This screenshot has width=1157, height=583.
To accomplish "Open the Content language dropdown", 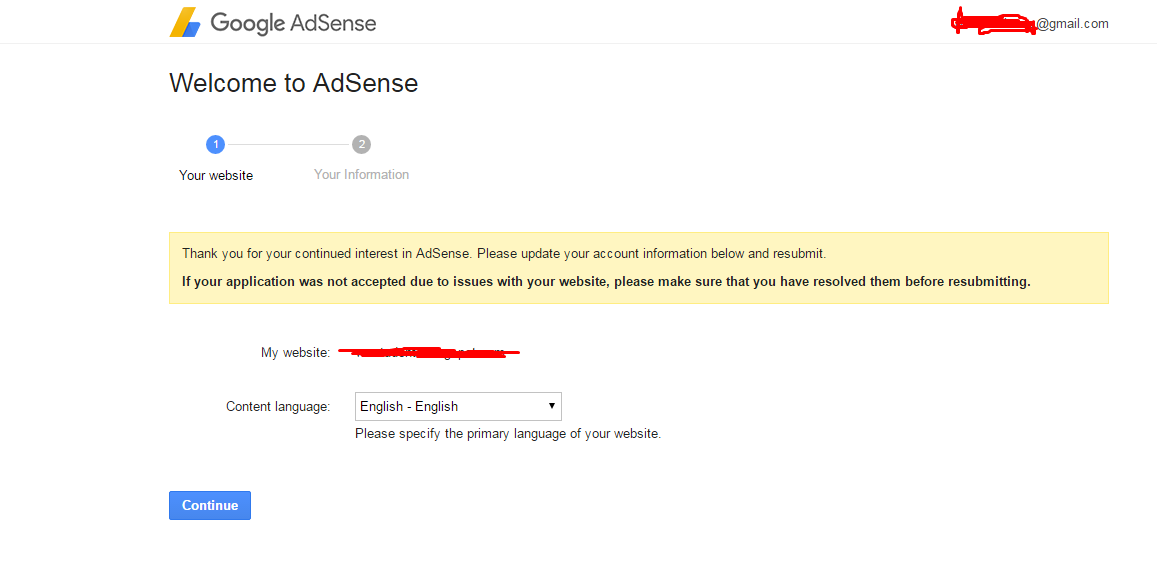I will coord(457,406).
